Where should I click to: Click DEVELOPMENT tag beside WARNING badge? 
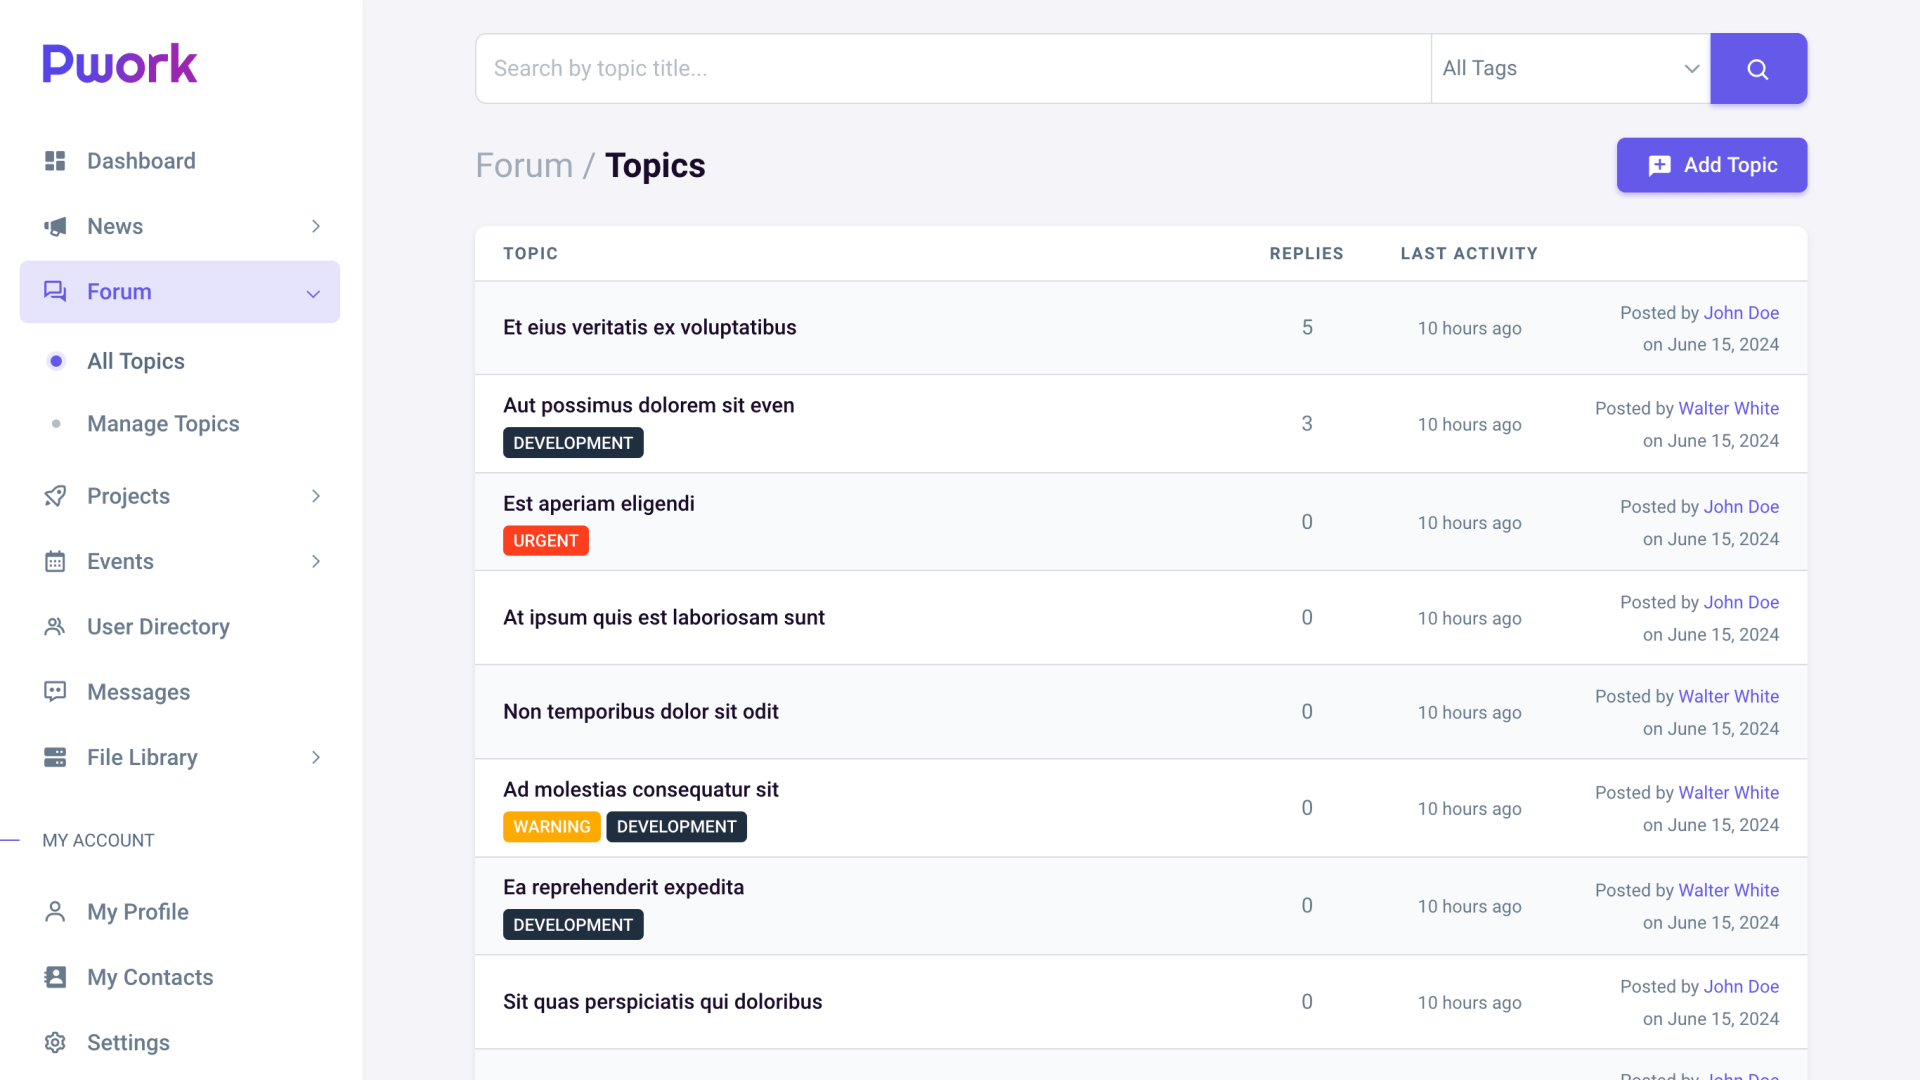point(676,827)
